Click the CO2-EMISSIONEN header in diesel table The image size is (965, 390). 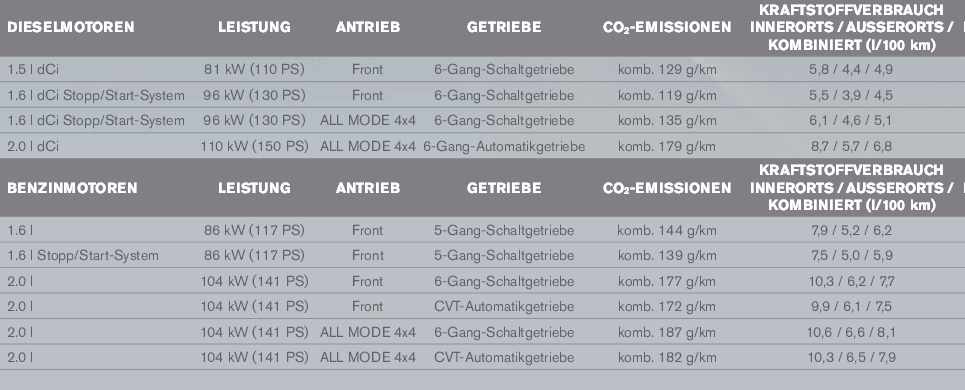(x=667, y=28)
